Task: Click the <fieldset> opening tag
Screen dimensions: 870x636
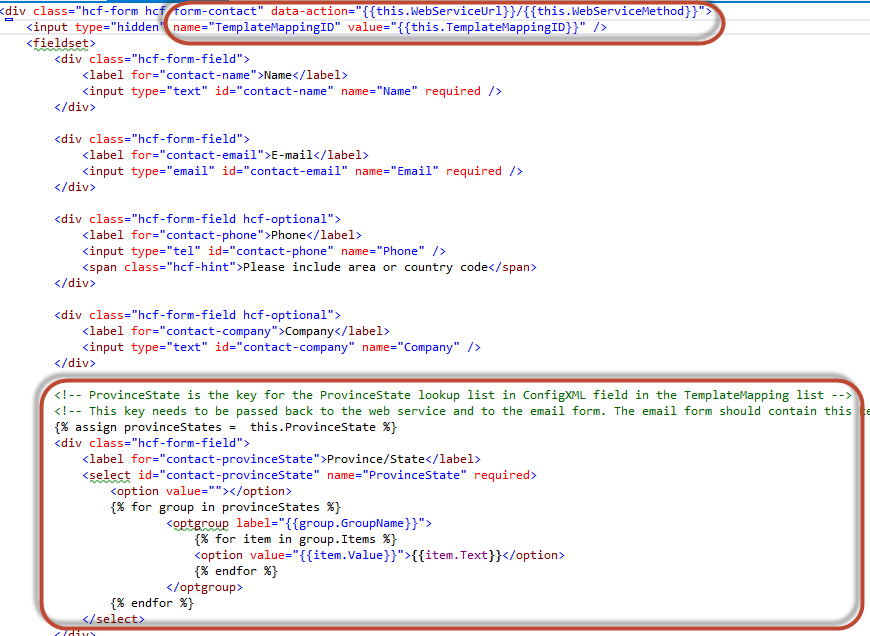Action: click(61, 43)
